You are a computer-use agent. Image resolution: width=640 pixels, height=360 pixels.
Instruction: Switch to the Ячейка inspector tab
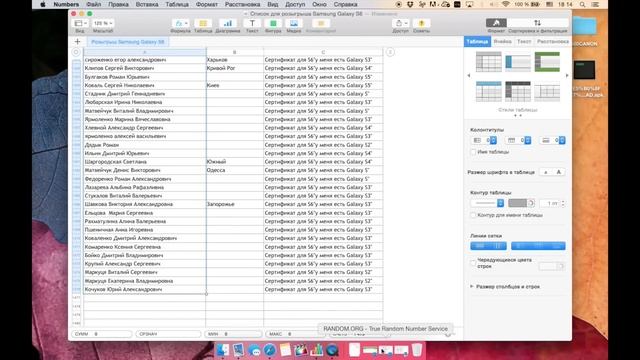point(502,42)
